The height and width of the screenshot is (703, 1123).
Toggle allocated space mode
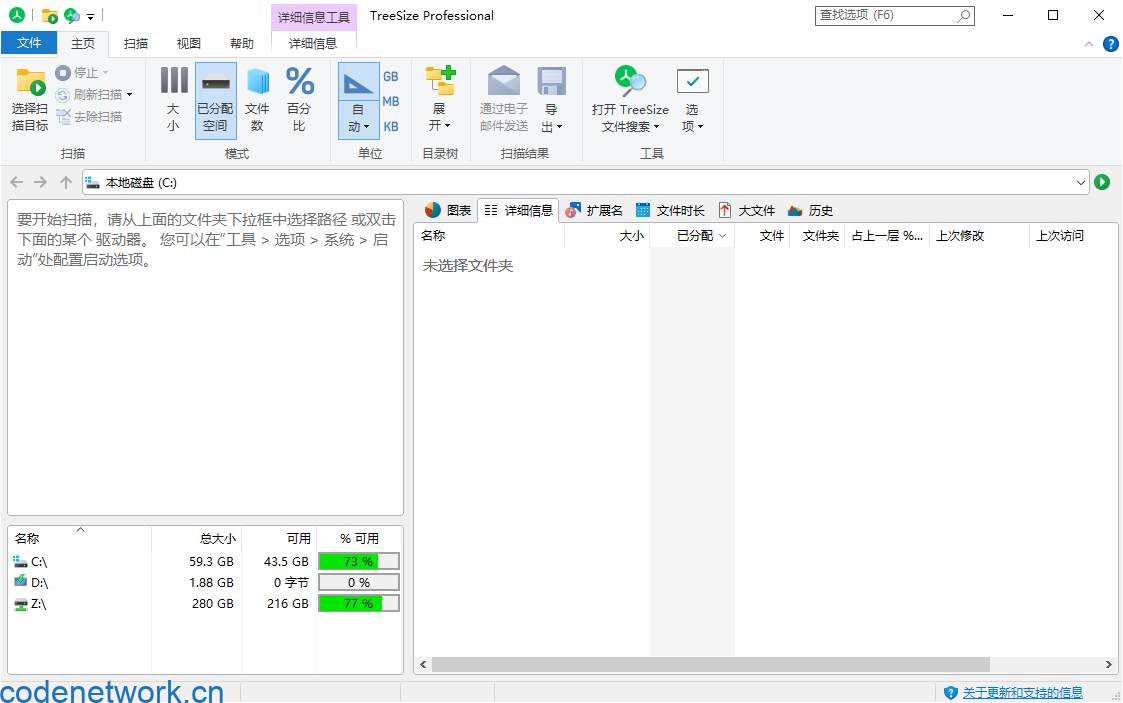(216, 101)
